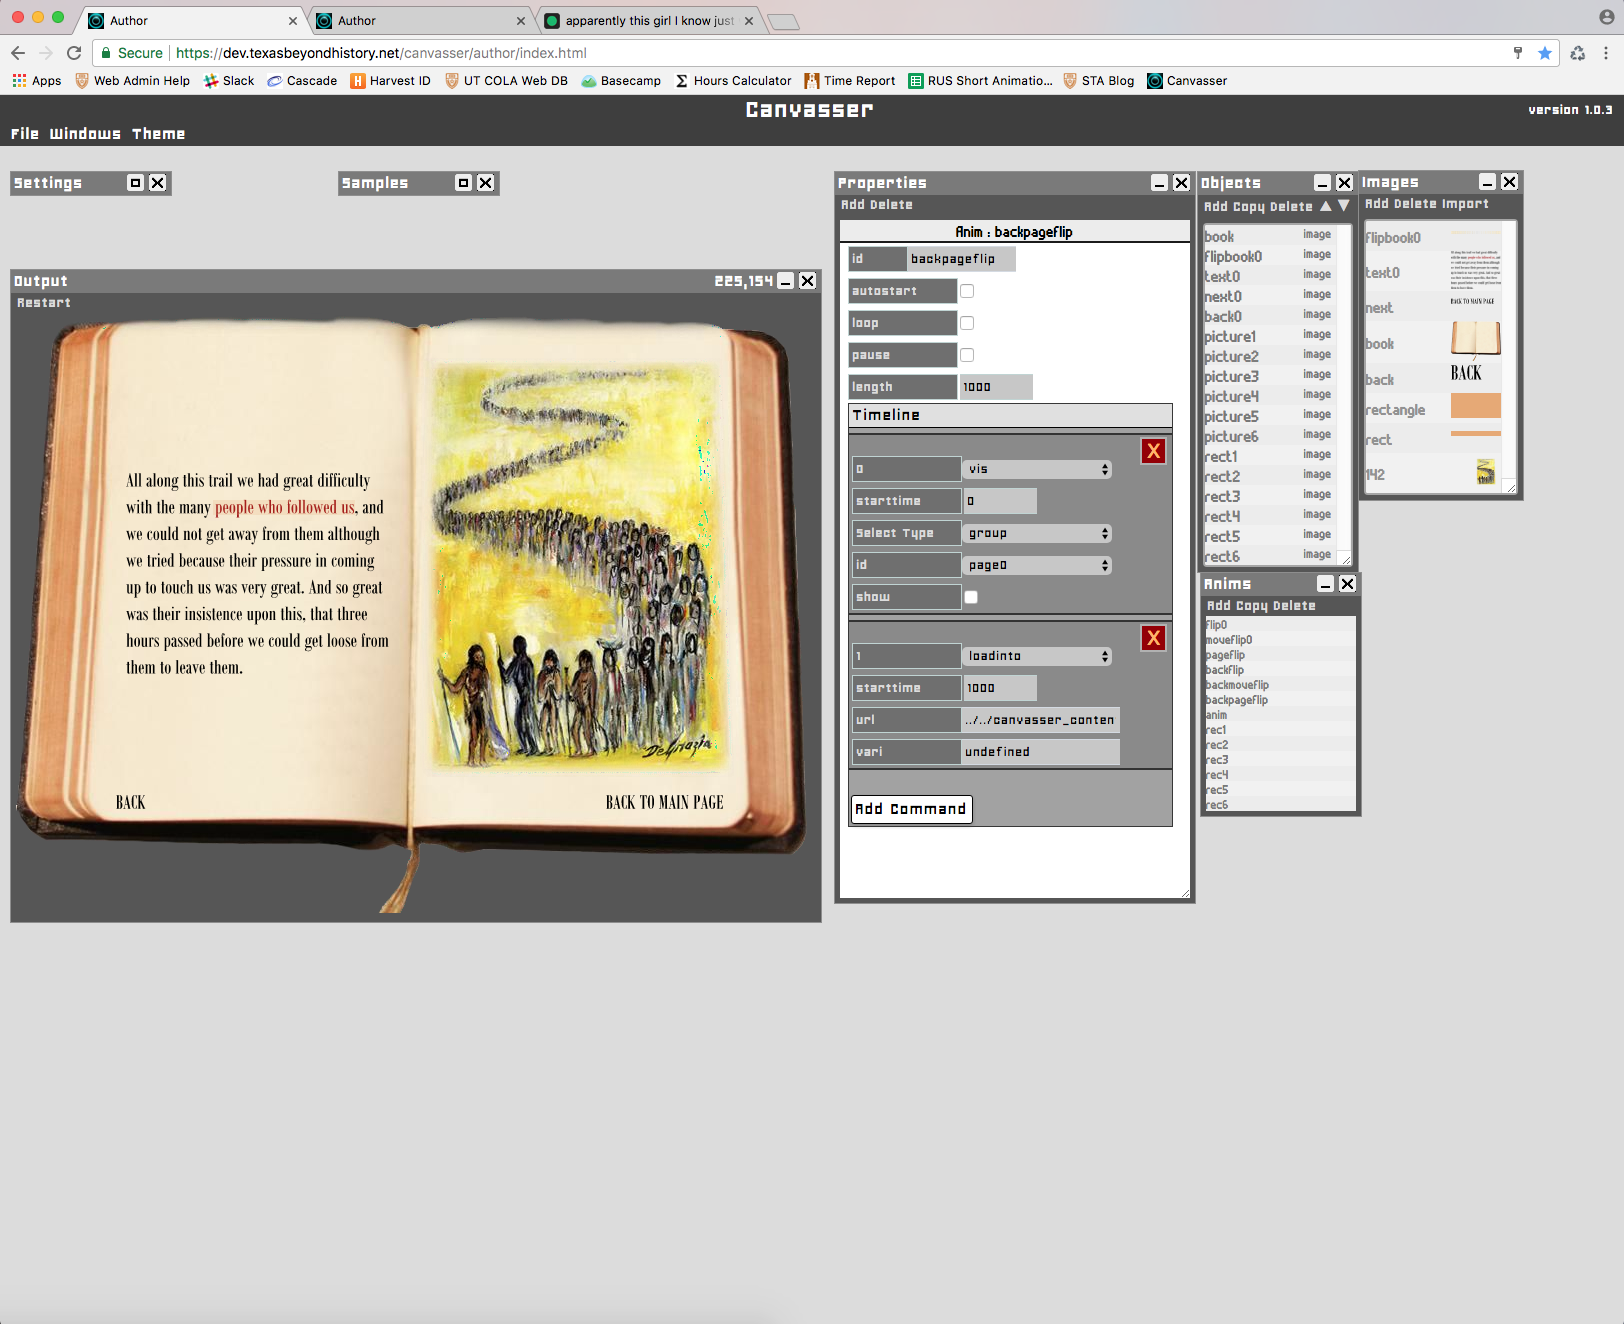This screenshot has width=1624, height=1324.
Task: Open the vis command type dropdown
Action: [1038, 469]
